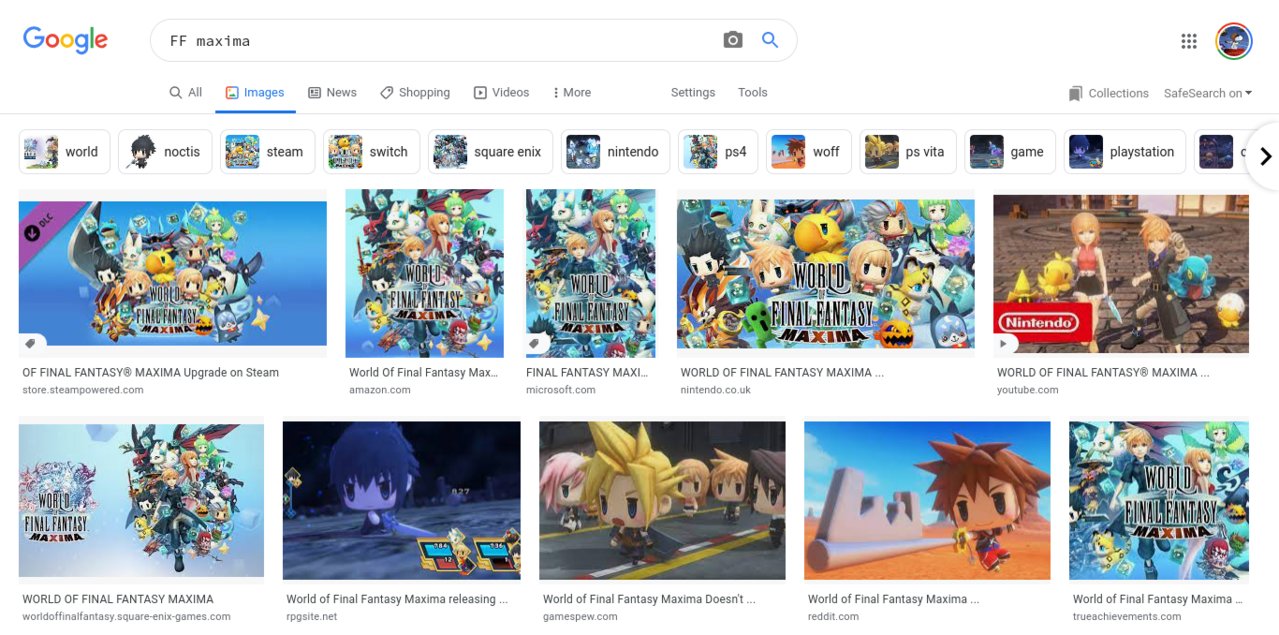Select the nintendo filter chip
The width and height of the screenshot is (1279, 635).
tap(615, 152)
